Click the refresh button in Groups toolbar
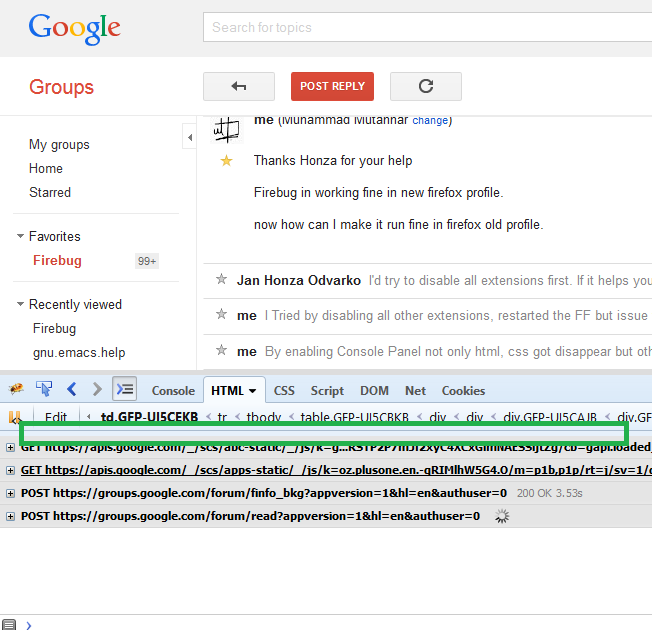Viewport: 652px width, 630px height. [x=425, y=86]
